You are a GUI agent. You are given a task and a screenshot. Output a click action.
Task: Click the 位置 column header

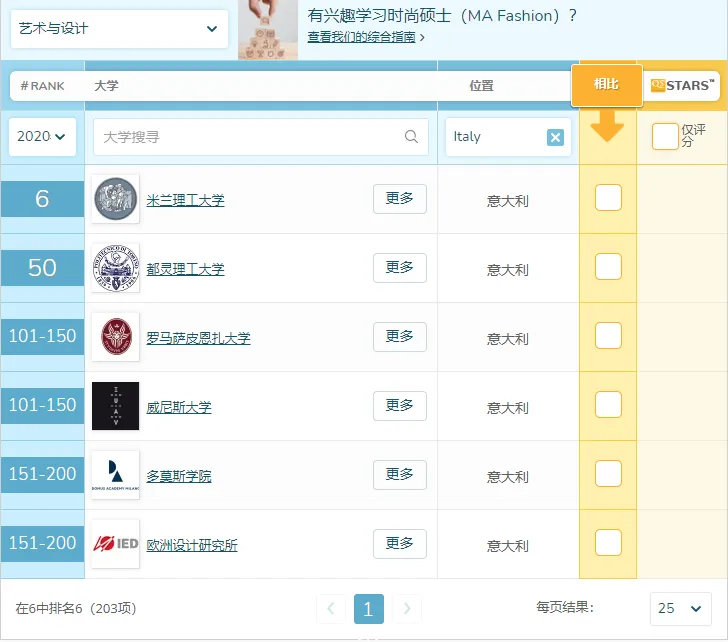click(481, 86)
